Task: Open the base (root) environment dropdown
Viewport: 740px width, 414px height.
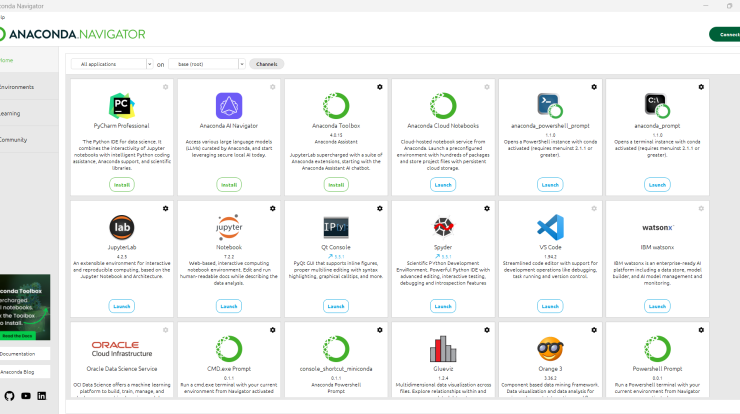Action: [x=207, y=64]
